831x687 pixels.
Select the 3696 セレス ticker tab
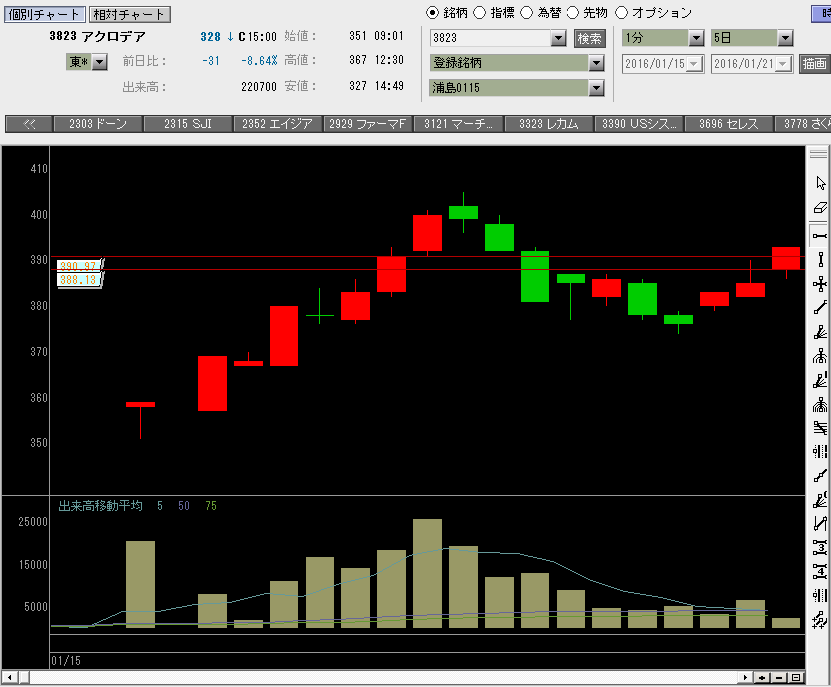click(x=729, y=124)
